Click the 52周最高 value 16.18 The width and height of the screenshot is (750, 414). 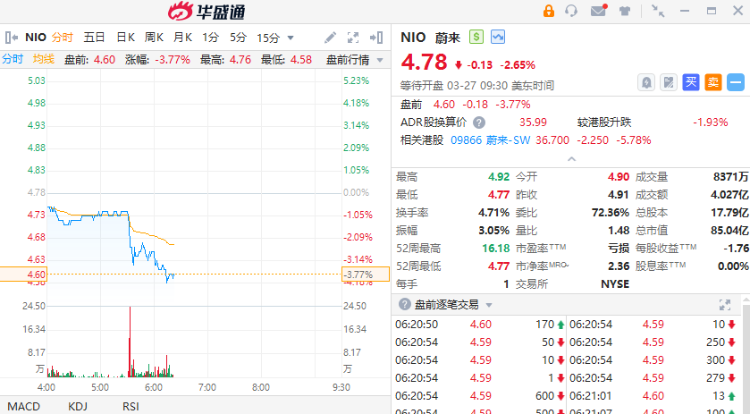click(496, 248)
